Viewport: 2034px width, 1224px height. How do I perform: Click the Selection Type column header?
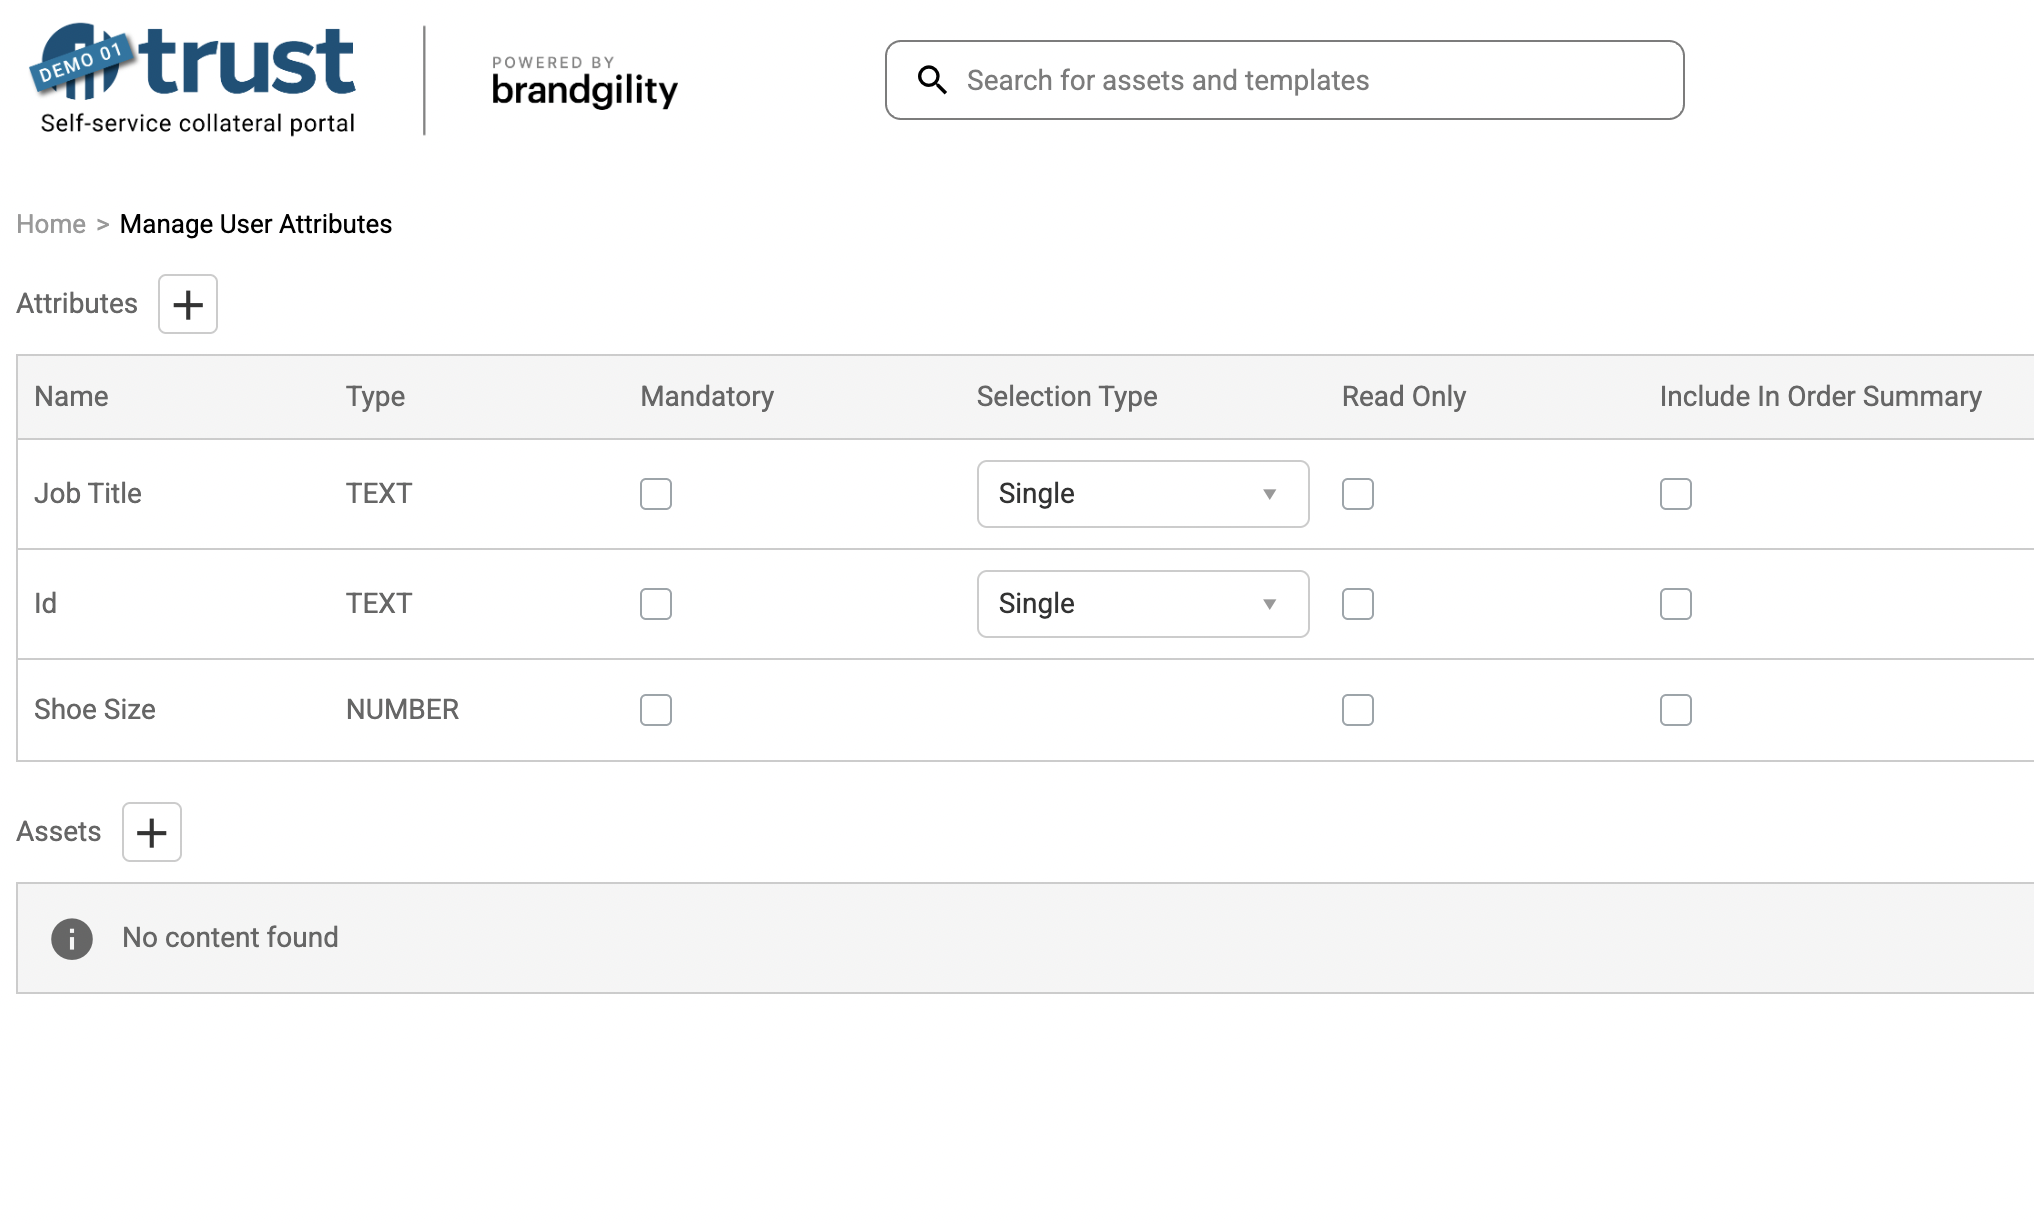pyautogui.click(x=1066, y=397)
